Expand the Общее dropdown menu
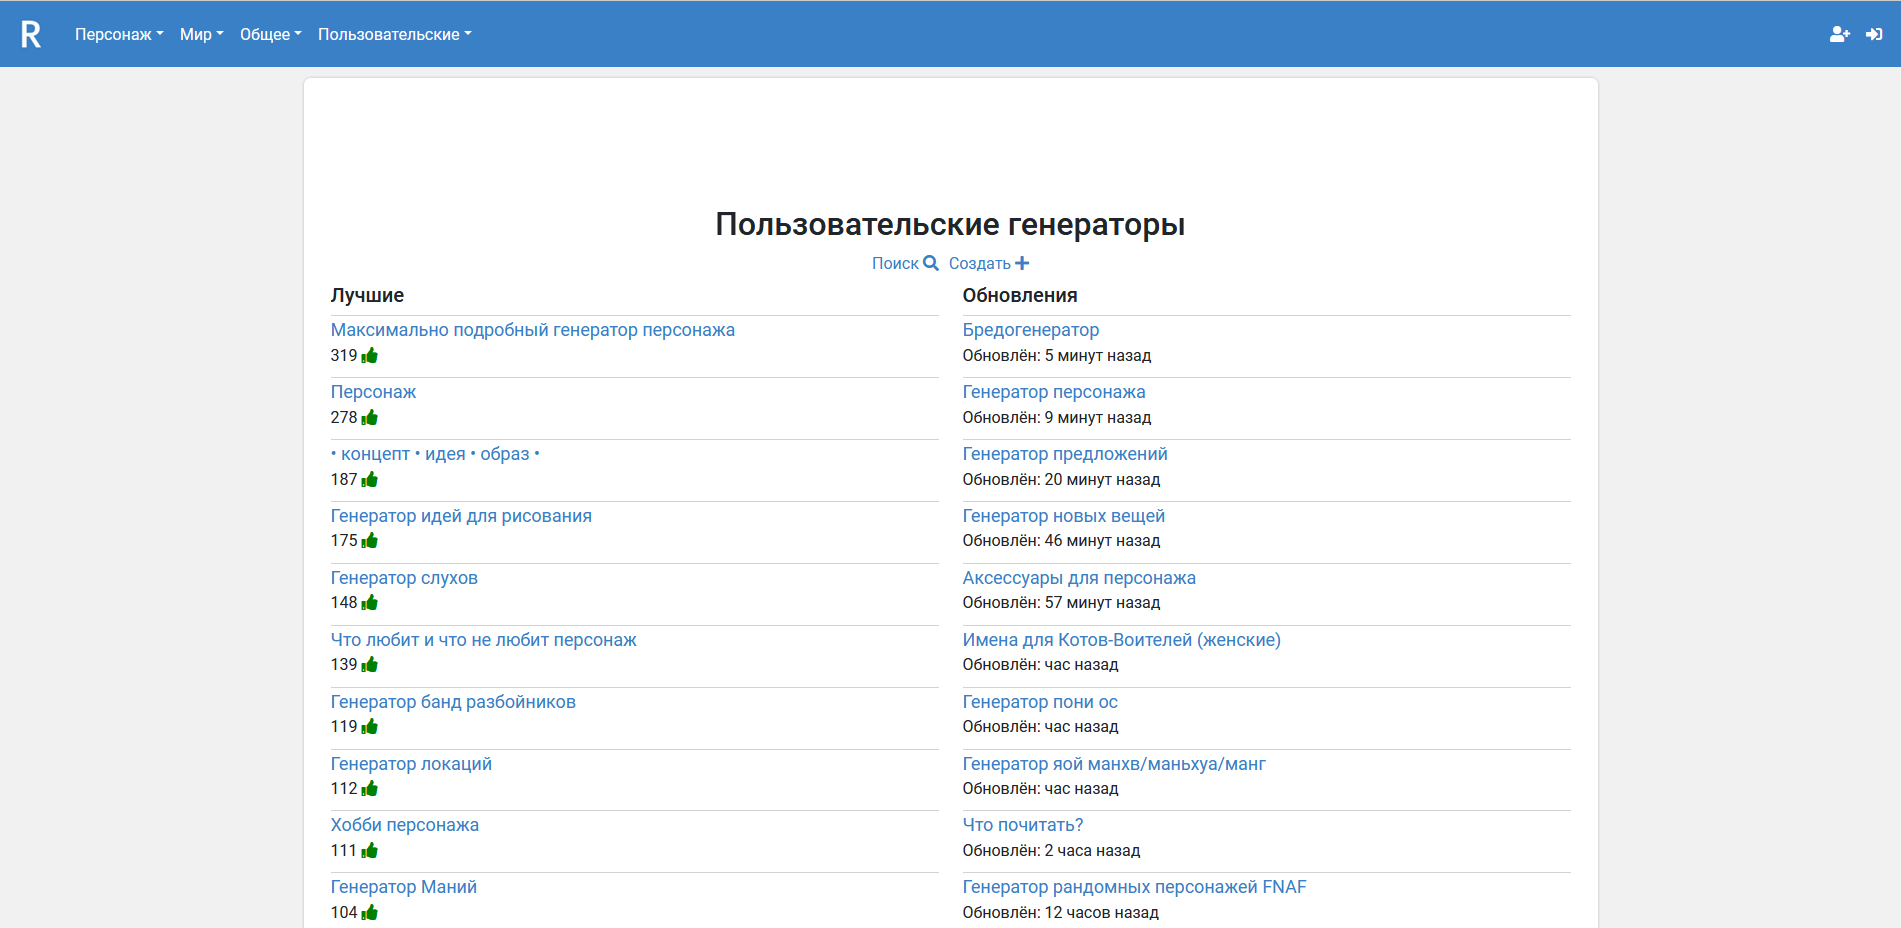Viewport: 1901px width, 928px height. pyautogui.click(x=271, y=34)
